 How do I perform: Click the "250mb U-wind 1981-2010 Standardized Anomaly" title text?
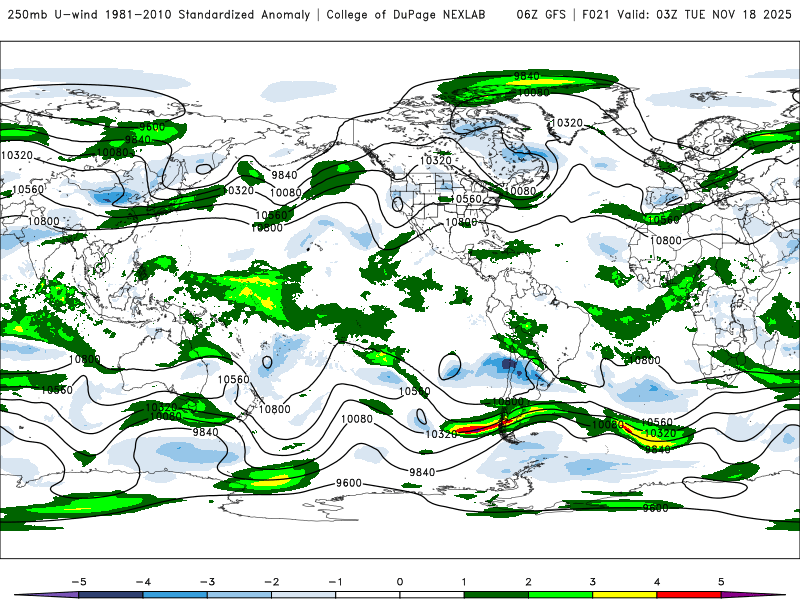point(159,14)
